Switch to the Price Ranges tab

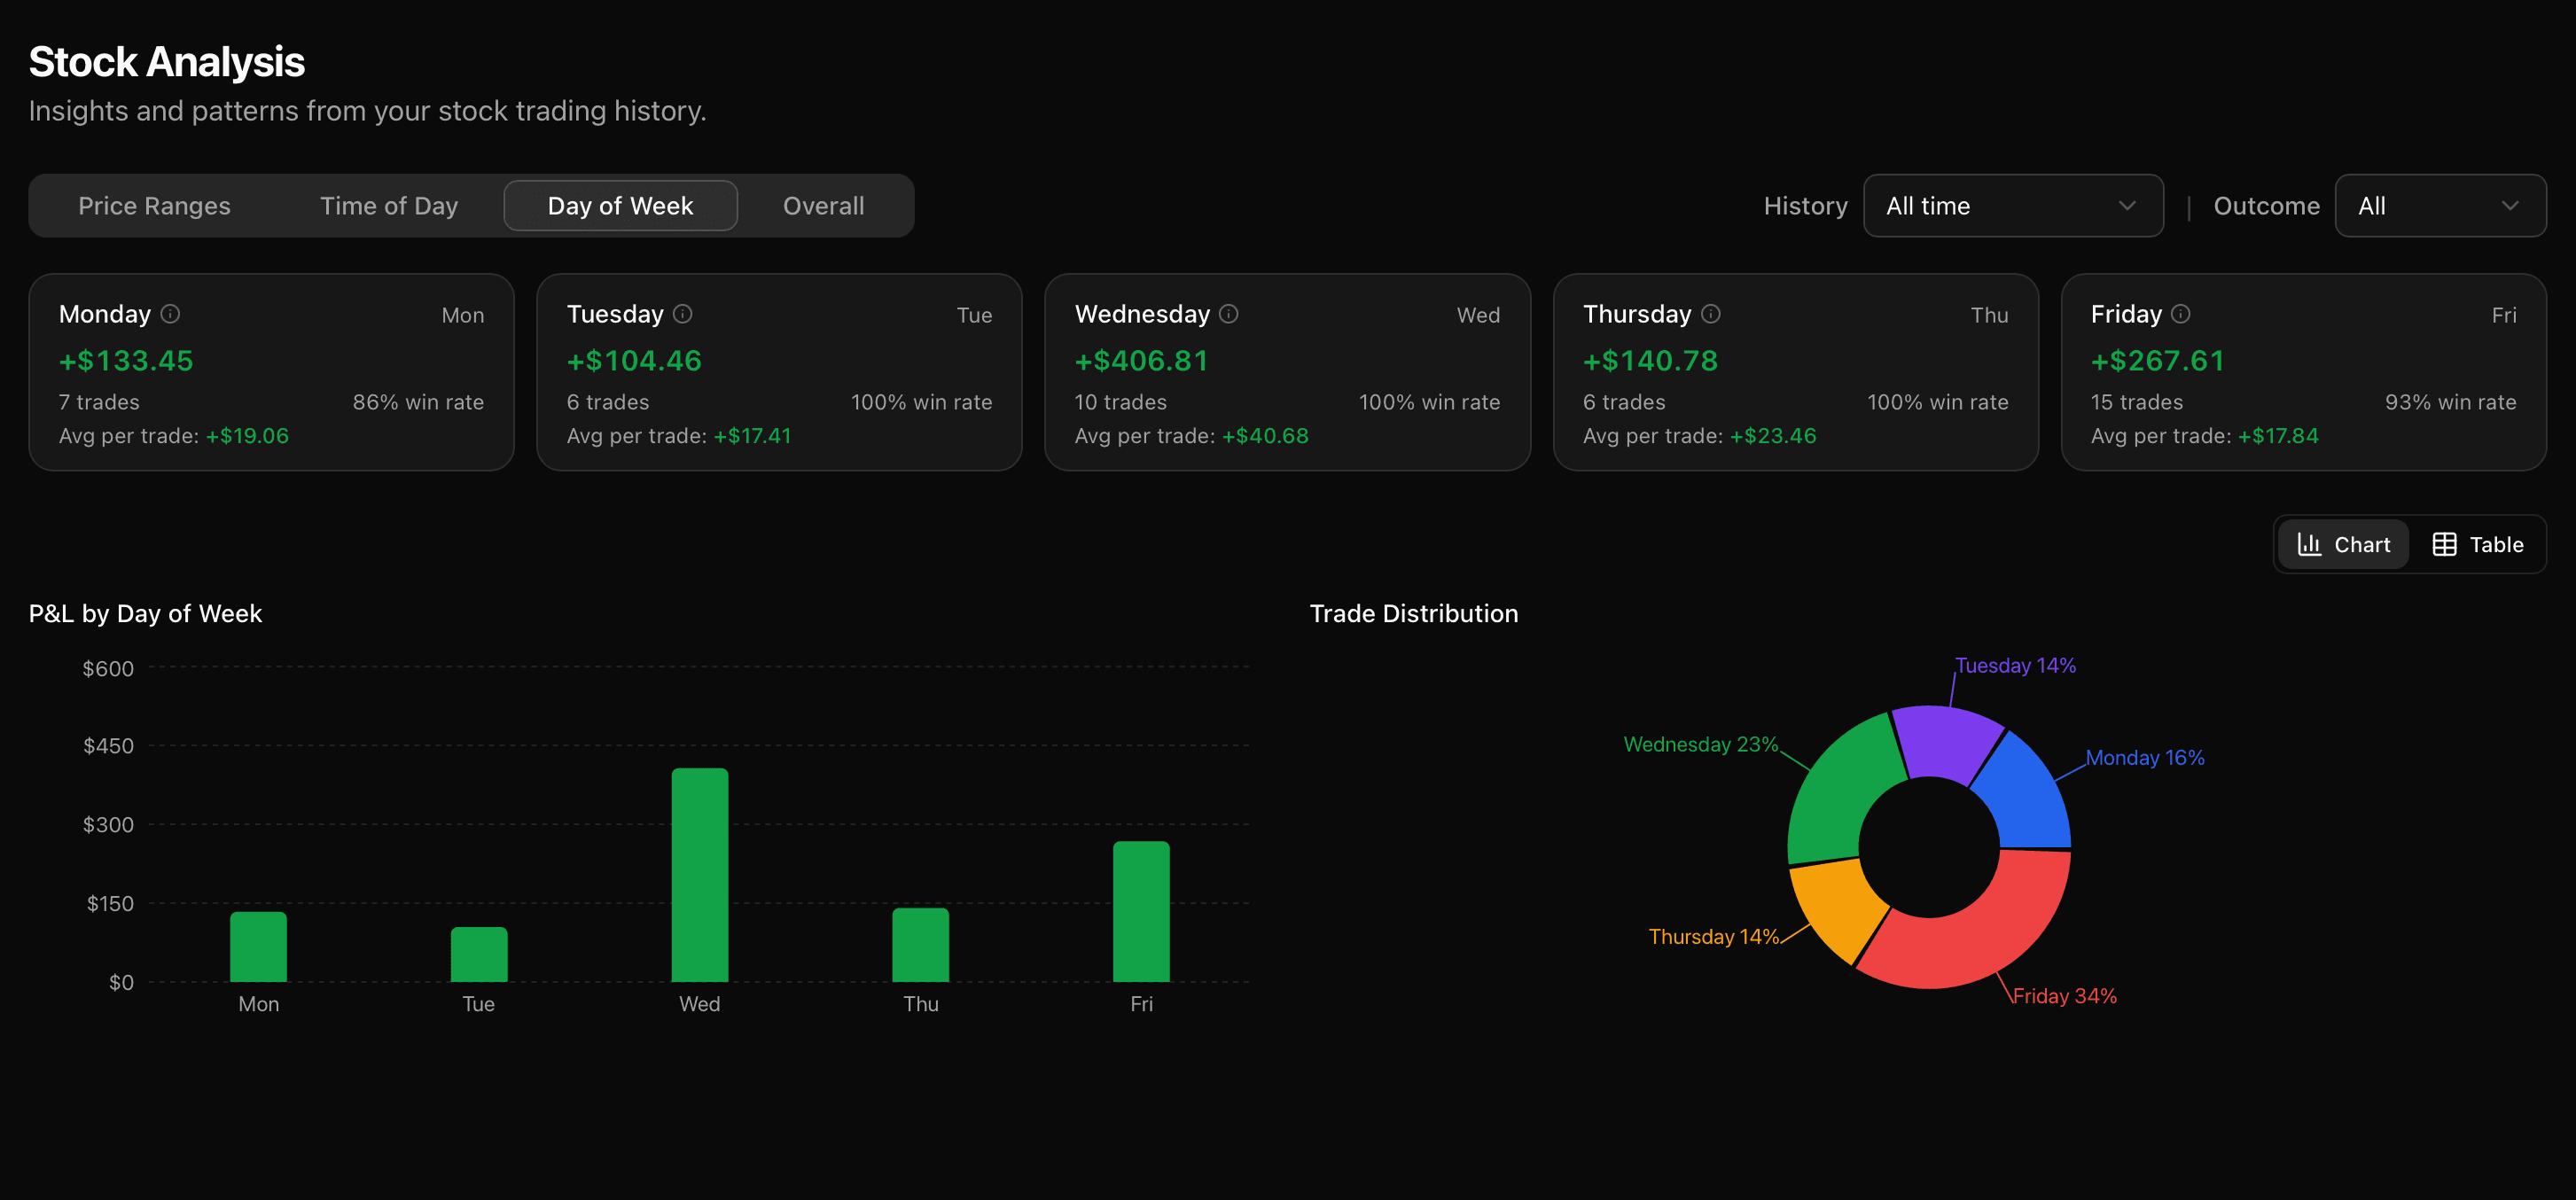tap(155, 206)
